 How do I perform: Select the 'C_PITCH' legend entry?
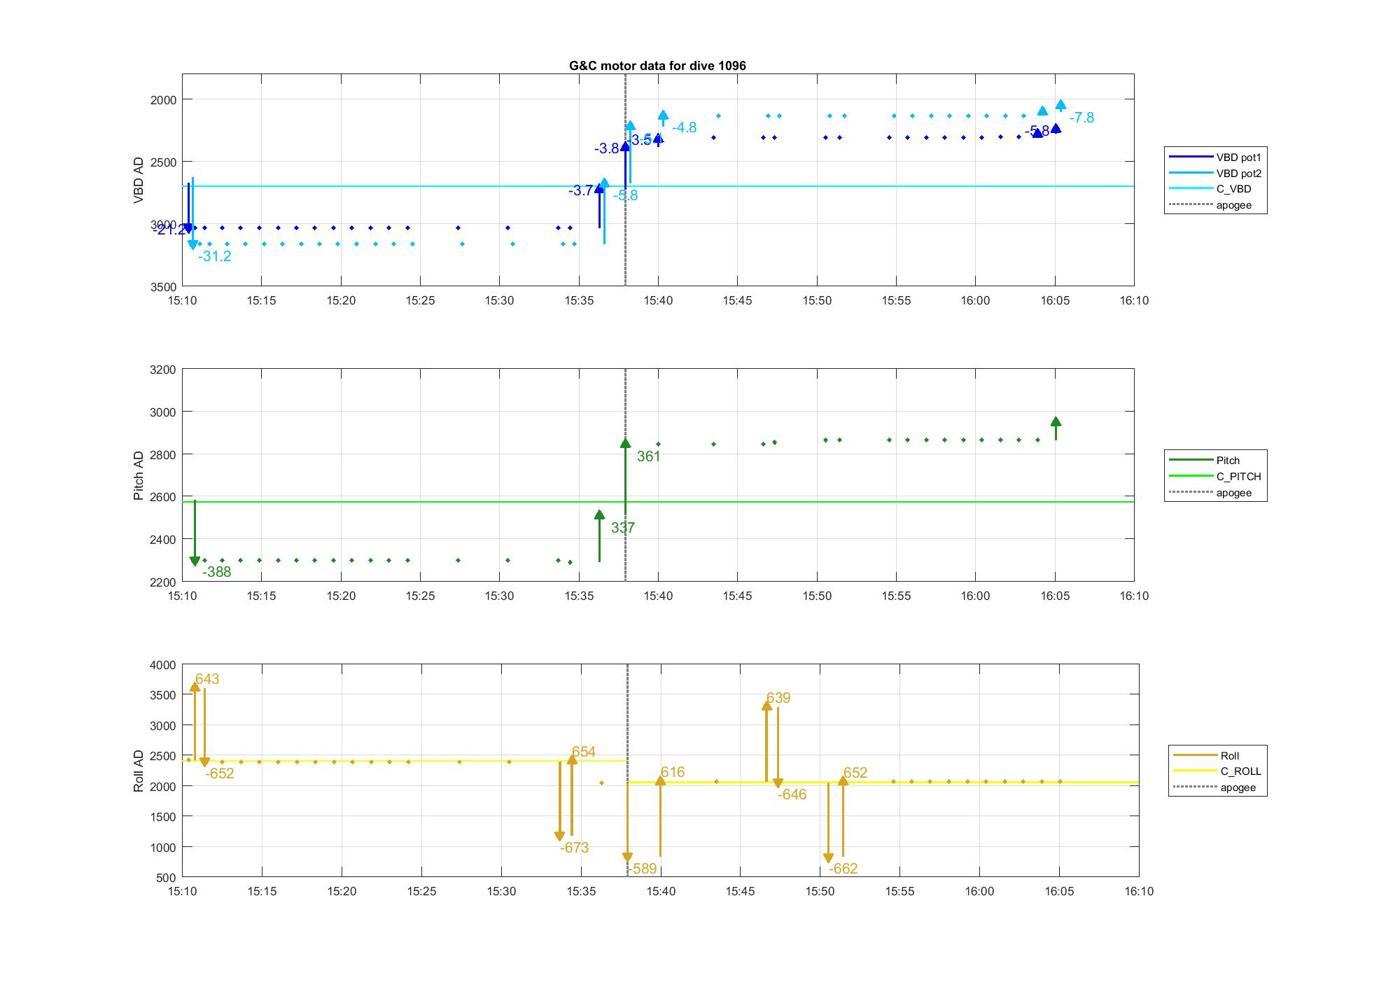(x=1217, y=476)
